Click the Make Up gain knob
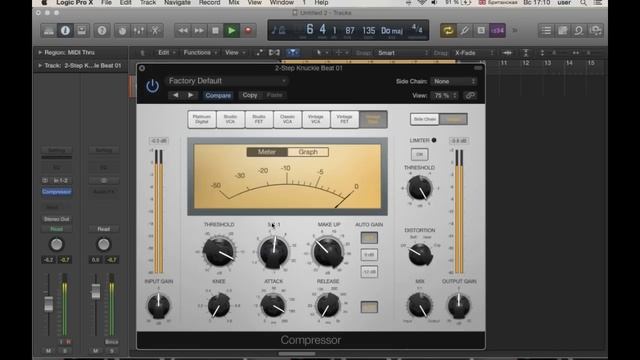Screen dimensions: 640x360 pyautogui.click(x=328, y=252)
